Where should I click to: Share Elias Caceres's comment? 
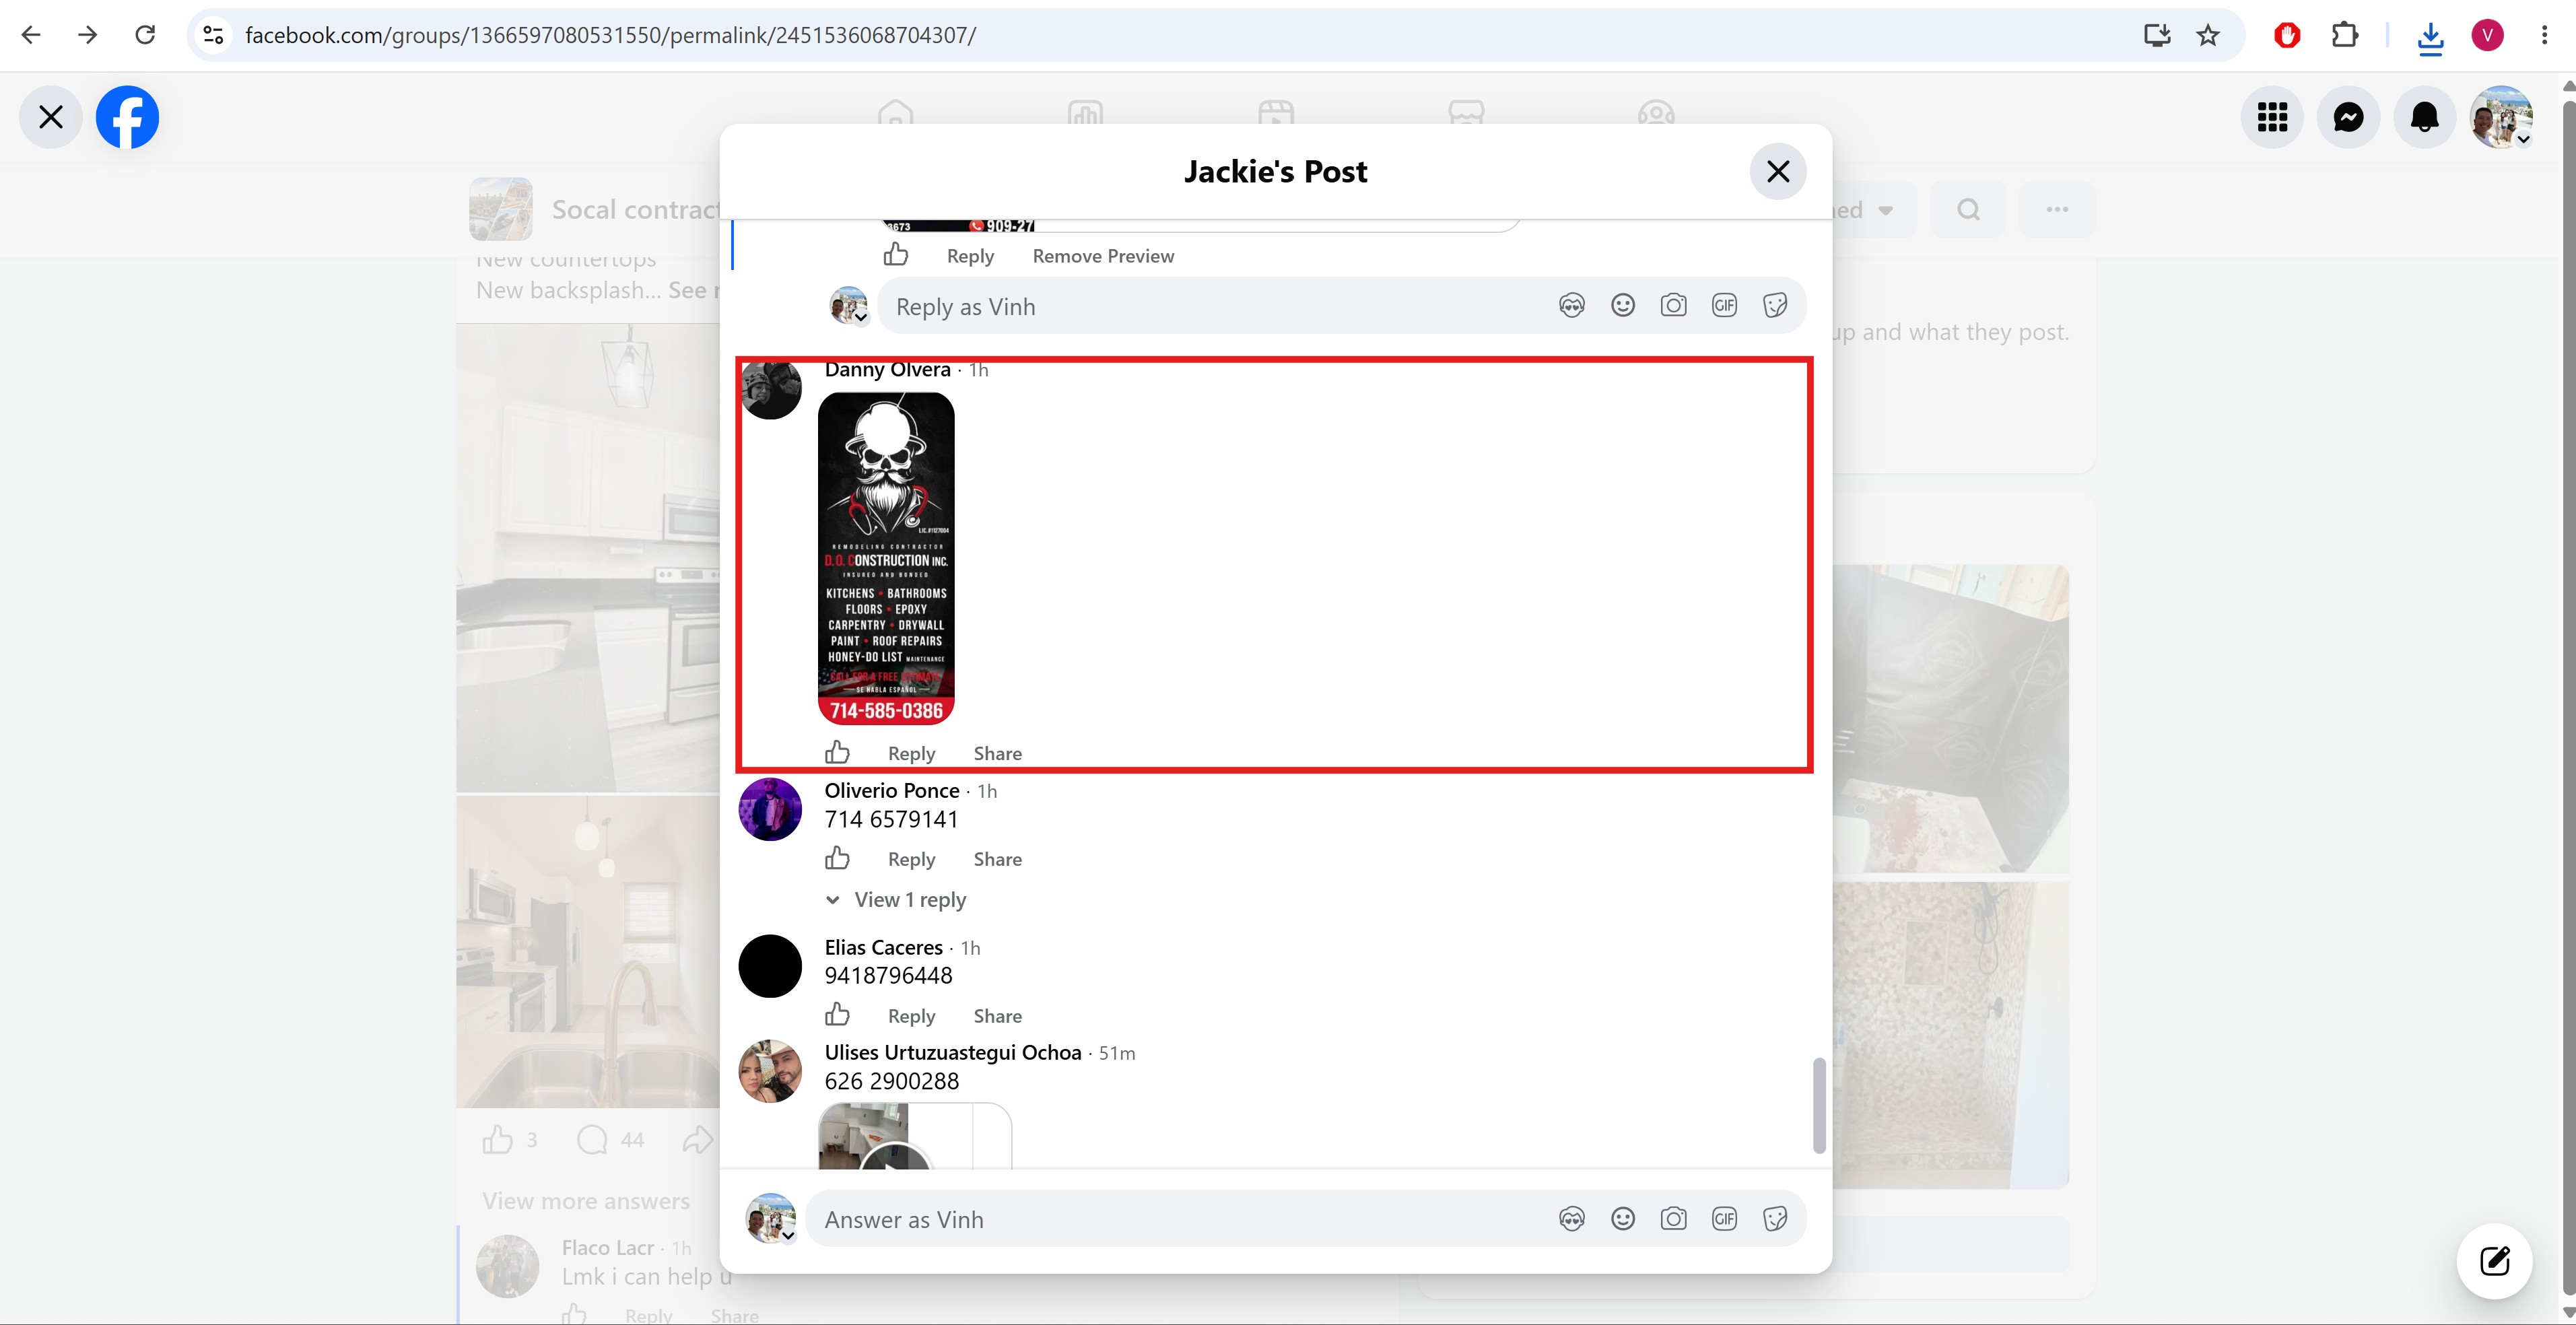pyautogui.click(x=997, y=1016)
